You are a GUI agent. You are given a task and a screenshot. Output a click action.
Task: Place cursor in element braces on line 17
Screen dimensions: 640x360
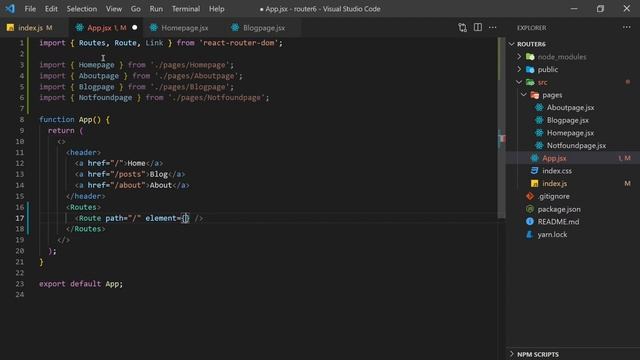pos(185,218)
